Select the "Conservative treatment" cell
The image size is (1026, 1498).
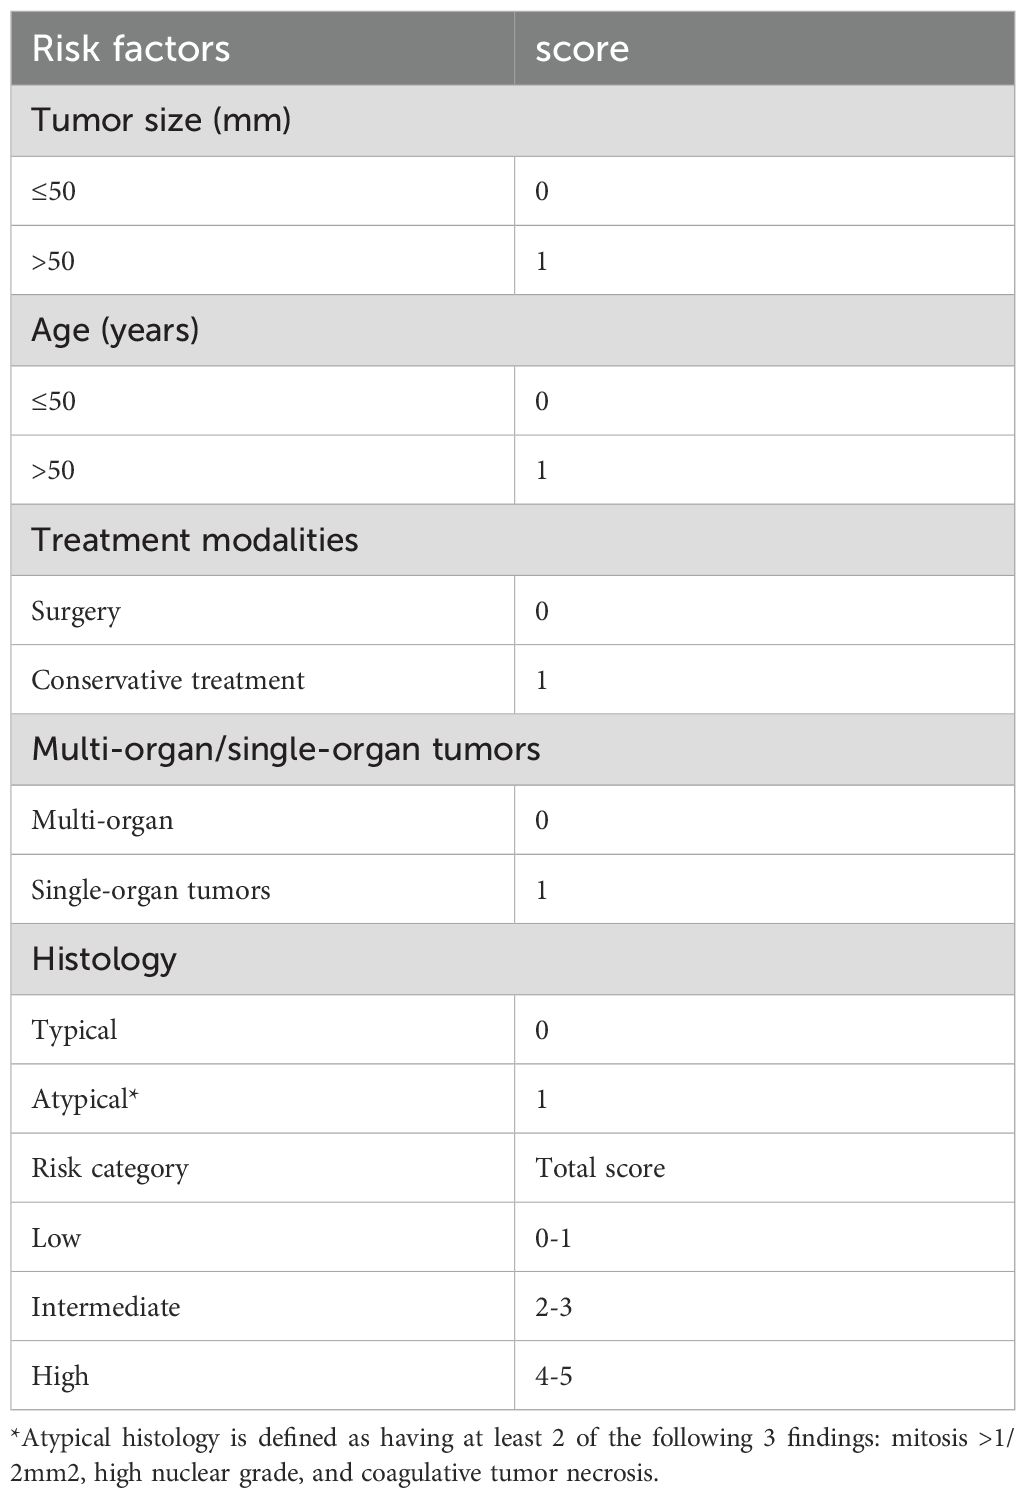point(168,680)
